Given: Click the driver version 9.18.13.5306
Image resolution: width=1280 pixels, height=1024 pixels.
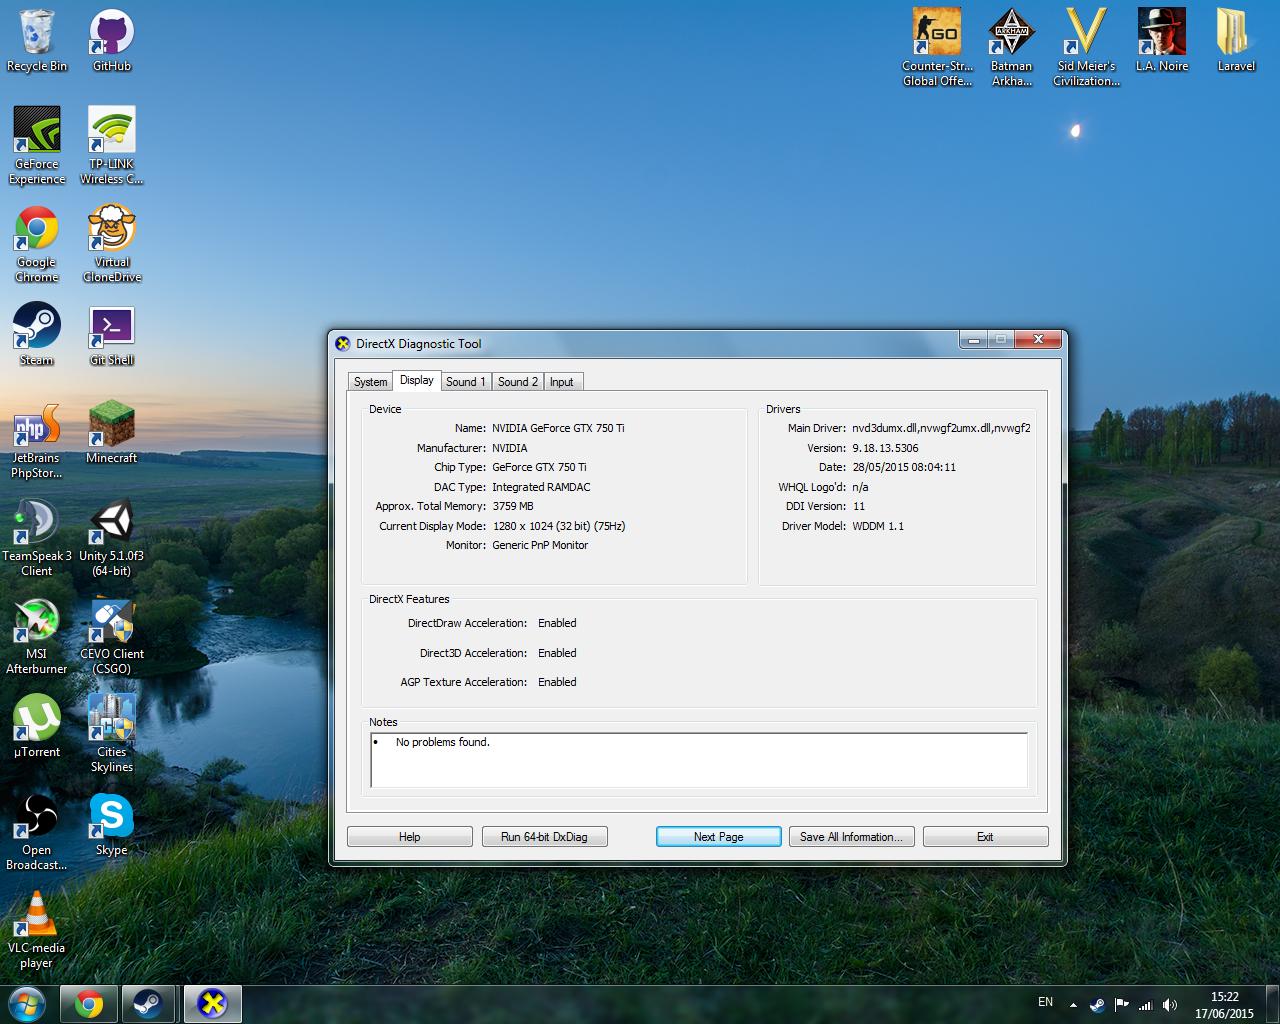Looking at the screenshot, I should pos(885,448).
